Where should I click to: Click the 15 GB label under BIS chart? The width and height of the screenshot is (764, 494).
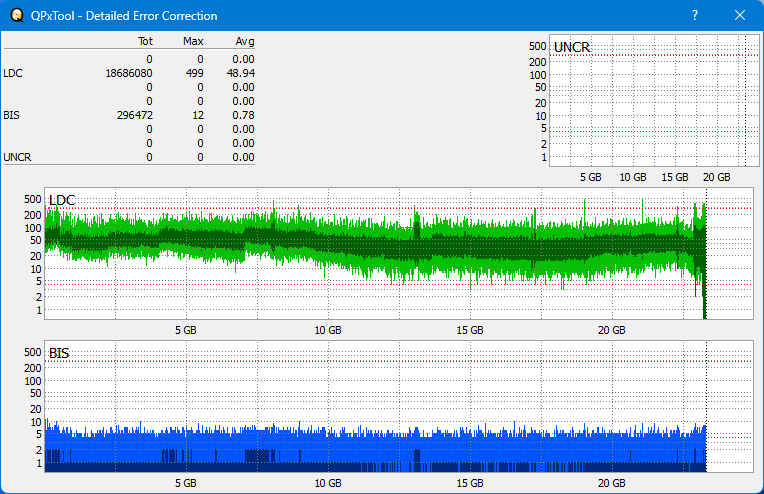pos(469,482)
